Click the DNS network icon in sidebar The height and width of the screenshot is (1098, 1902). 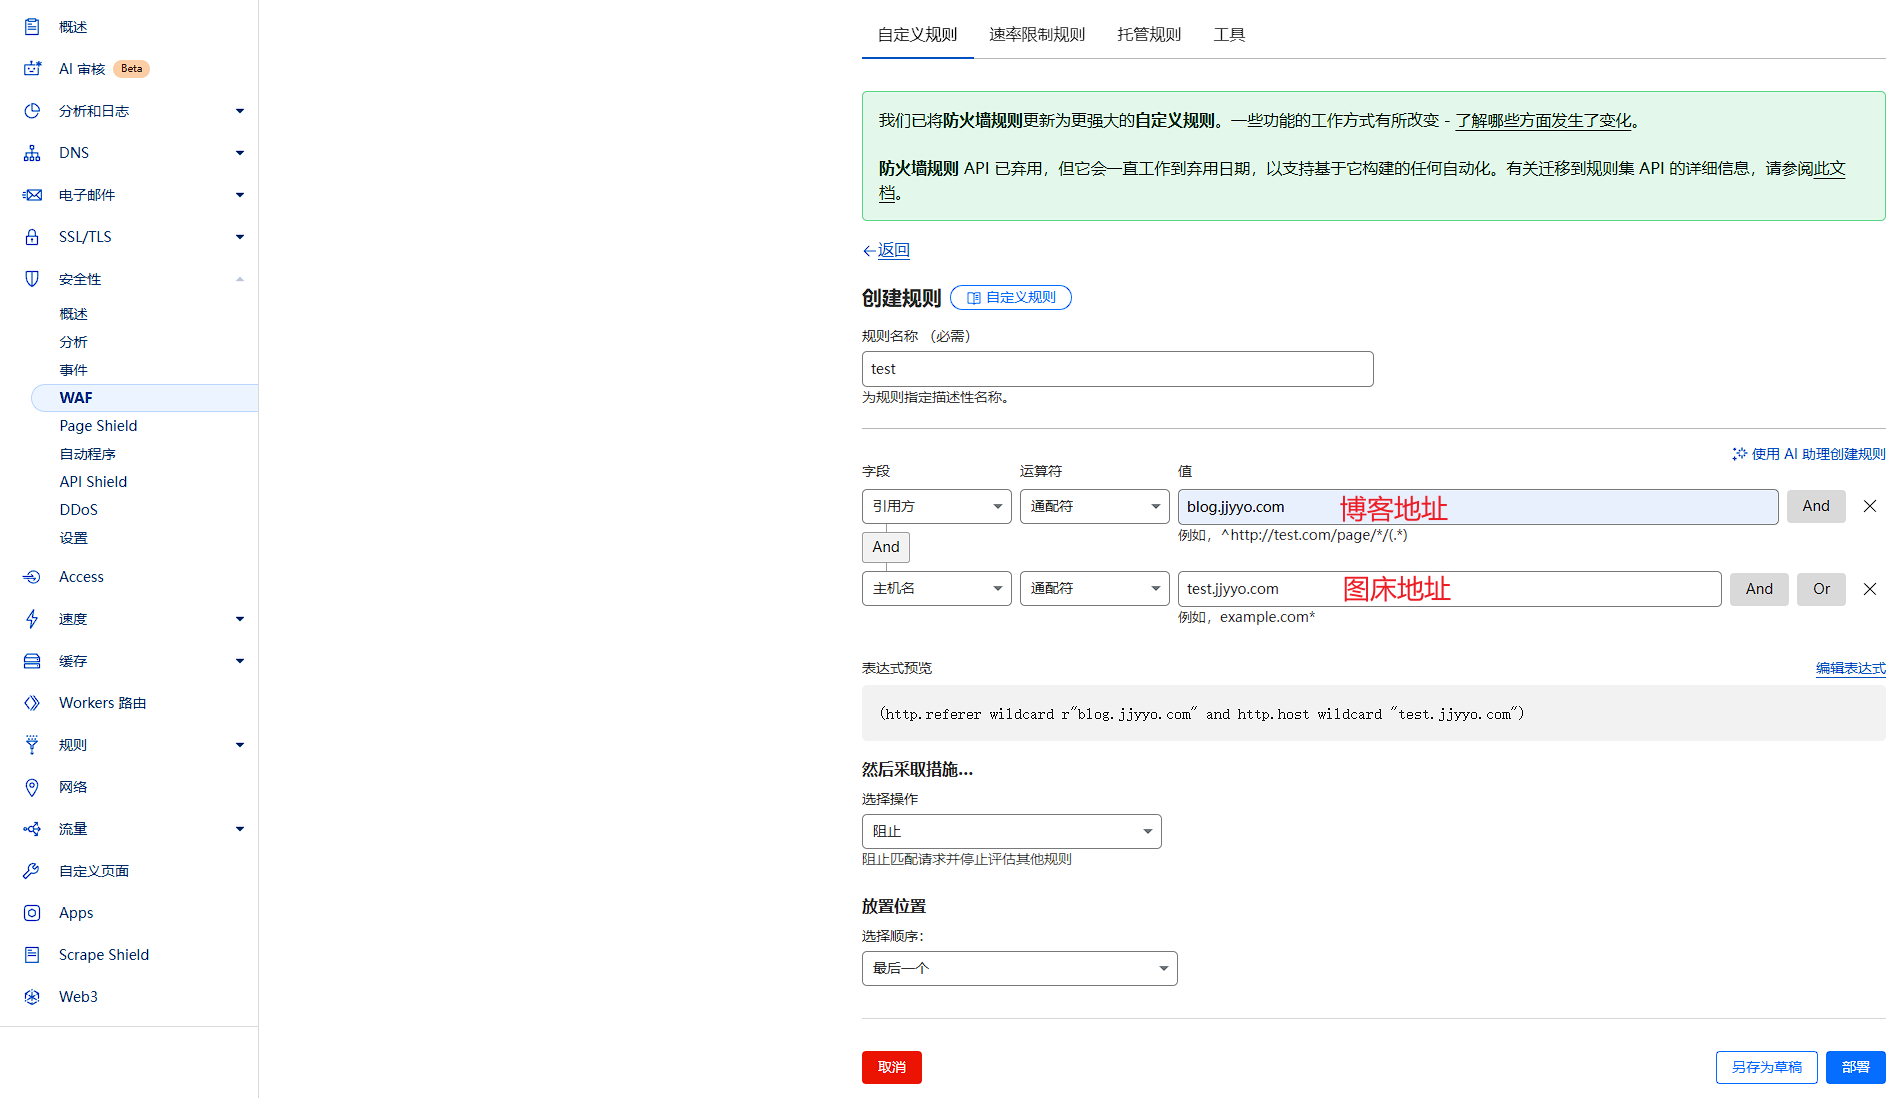(32, 153)
